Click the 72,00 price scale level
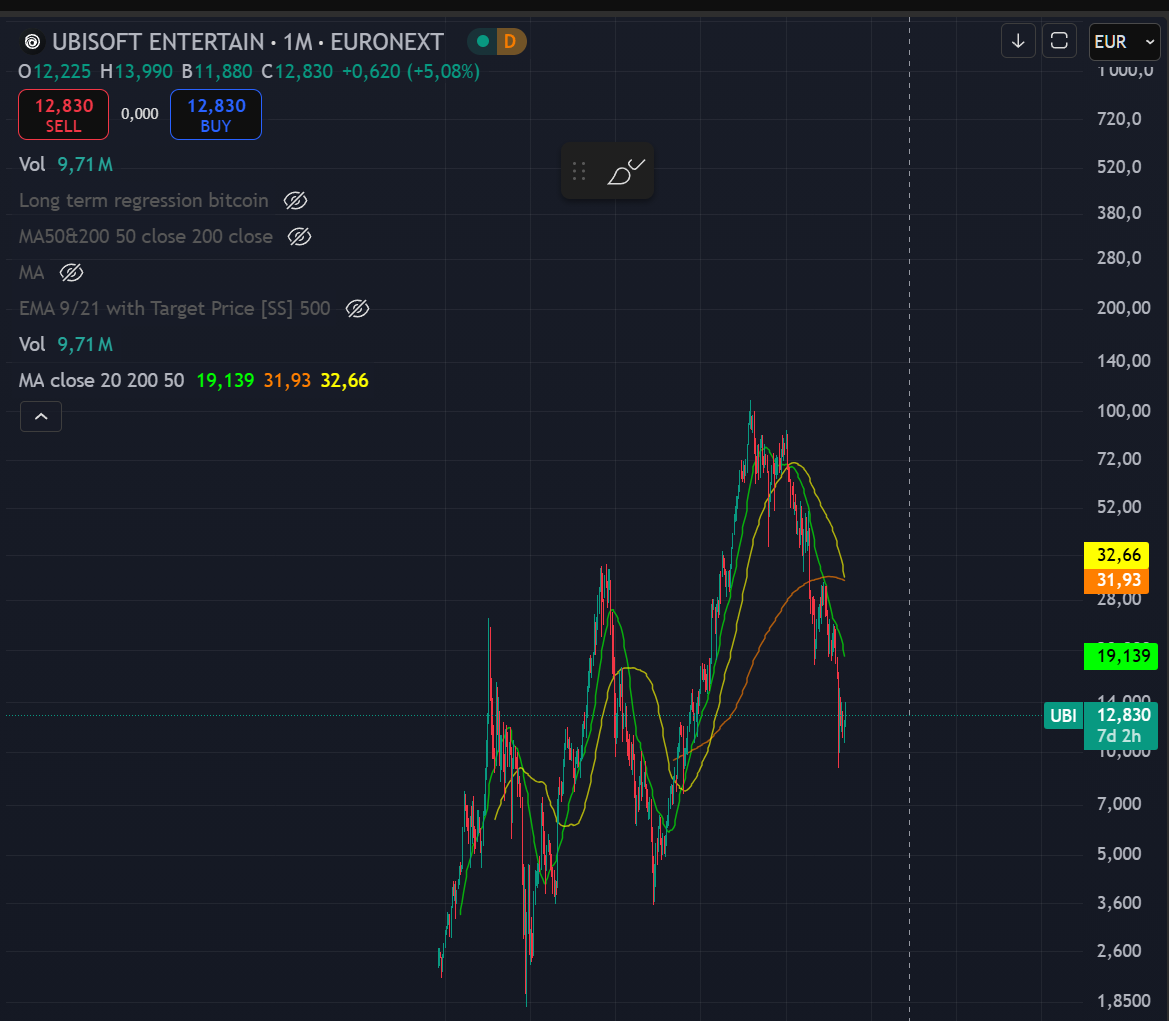Image resolution: width=1169 pixels, height=1021 pixels. (x=1119, y=459)
